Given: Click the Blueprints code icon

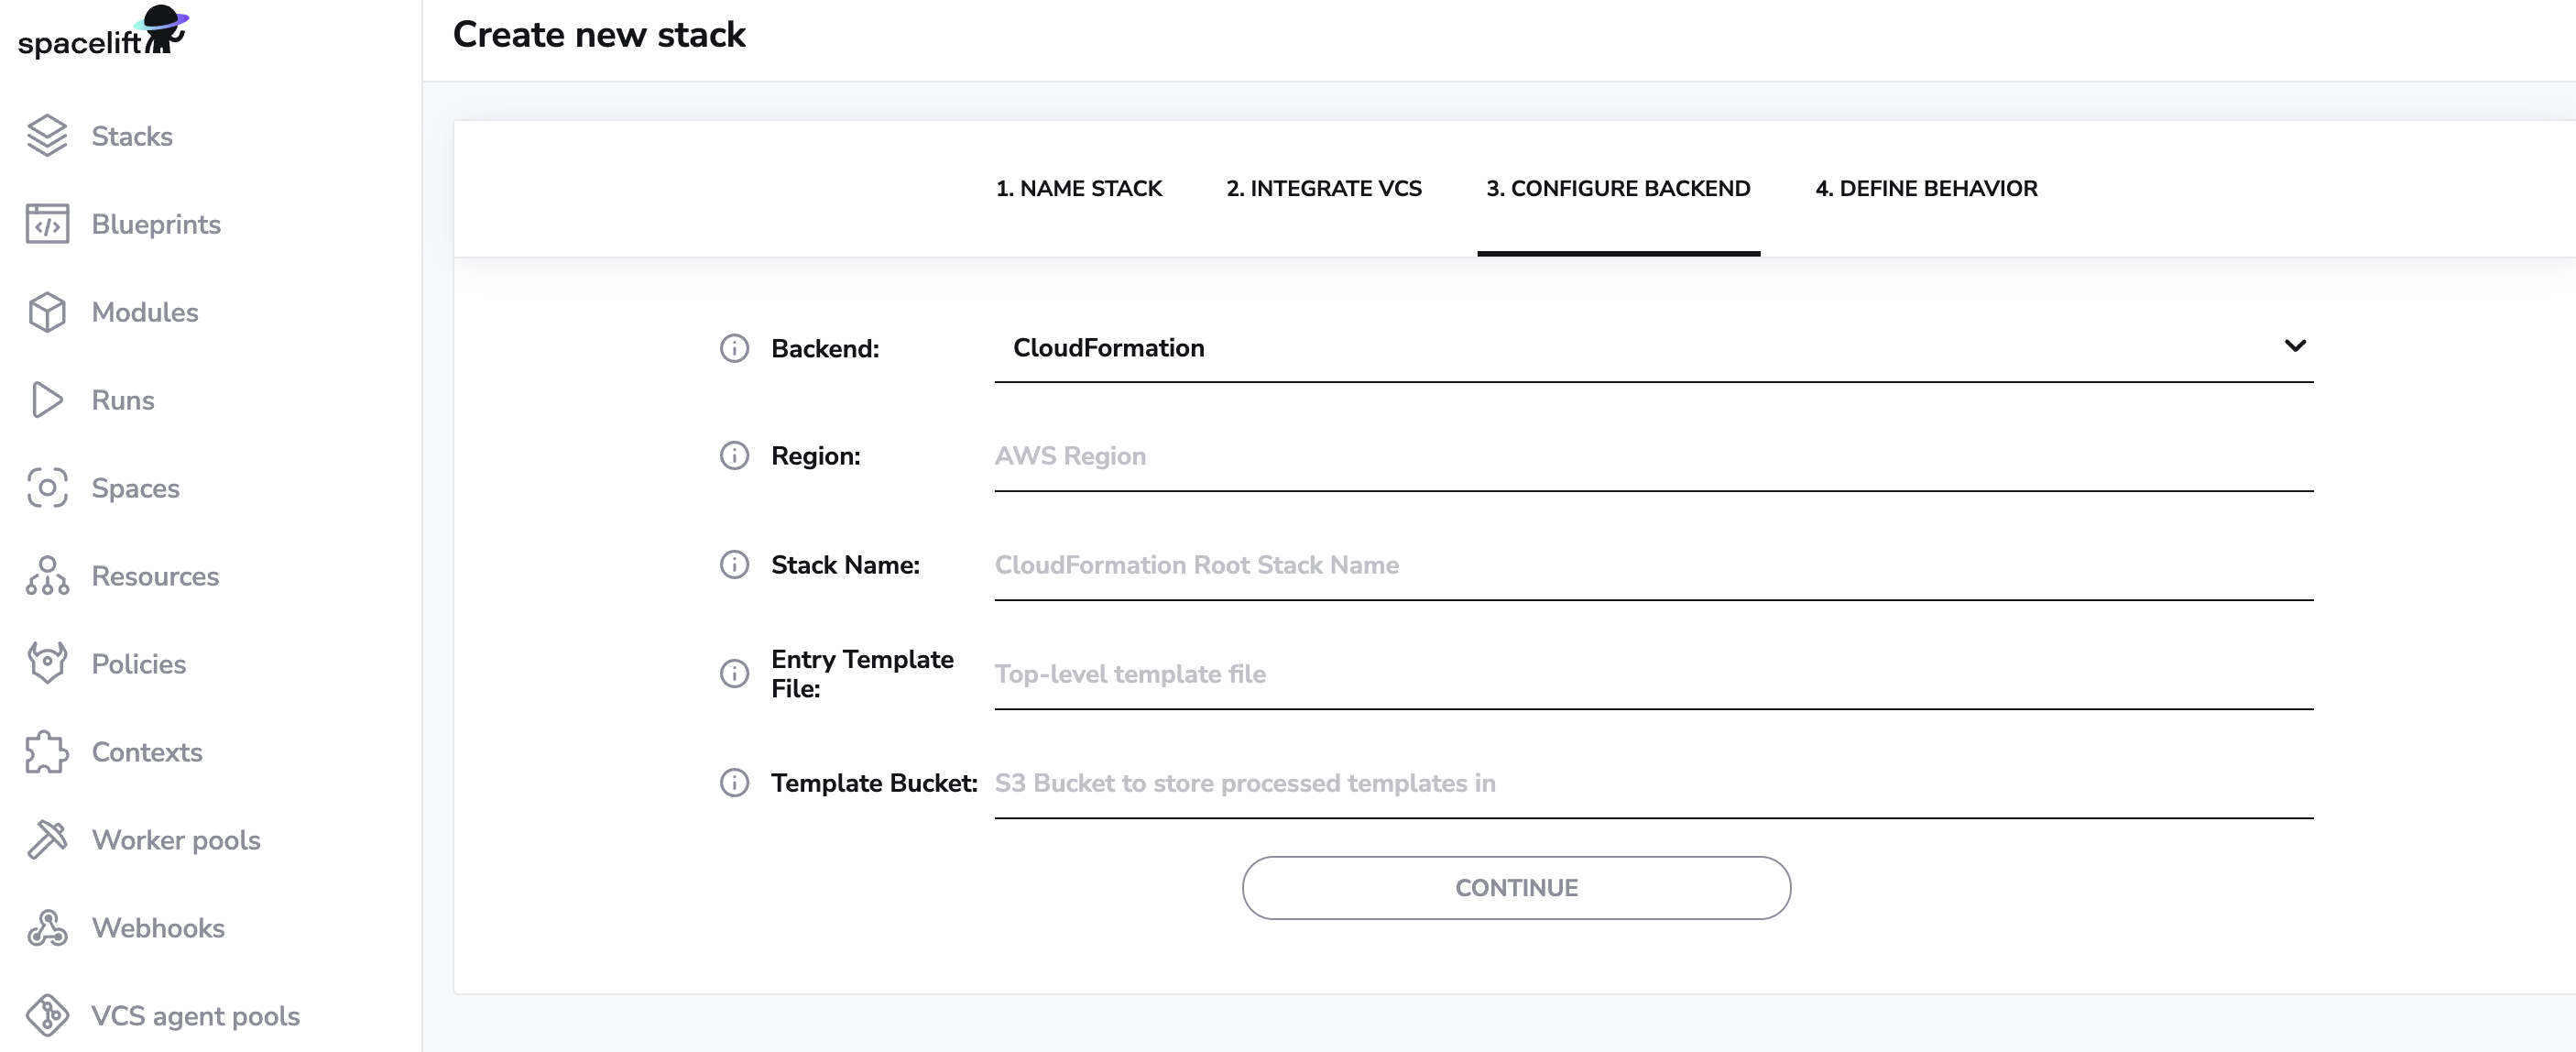Looking at the screenshot, I should [x=47, y=224].
